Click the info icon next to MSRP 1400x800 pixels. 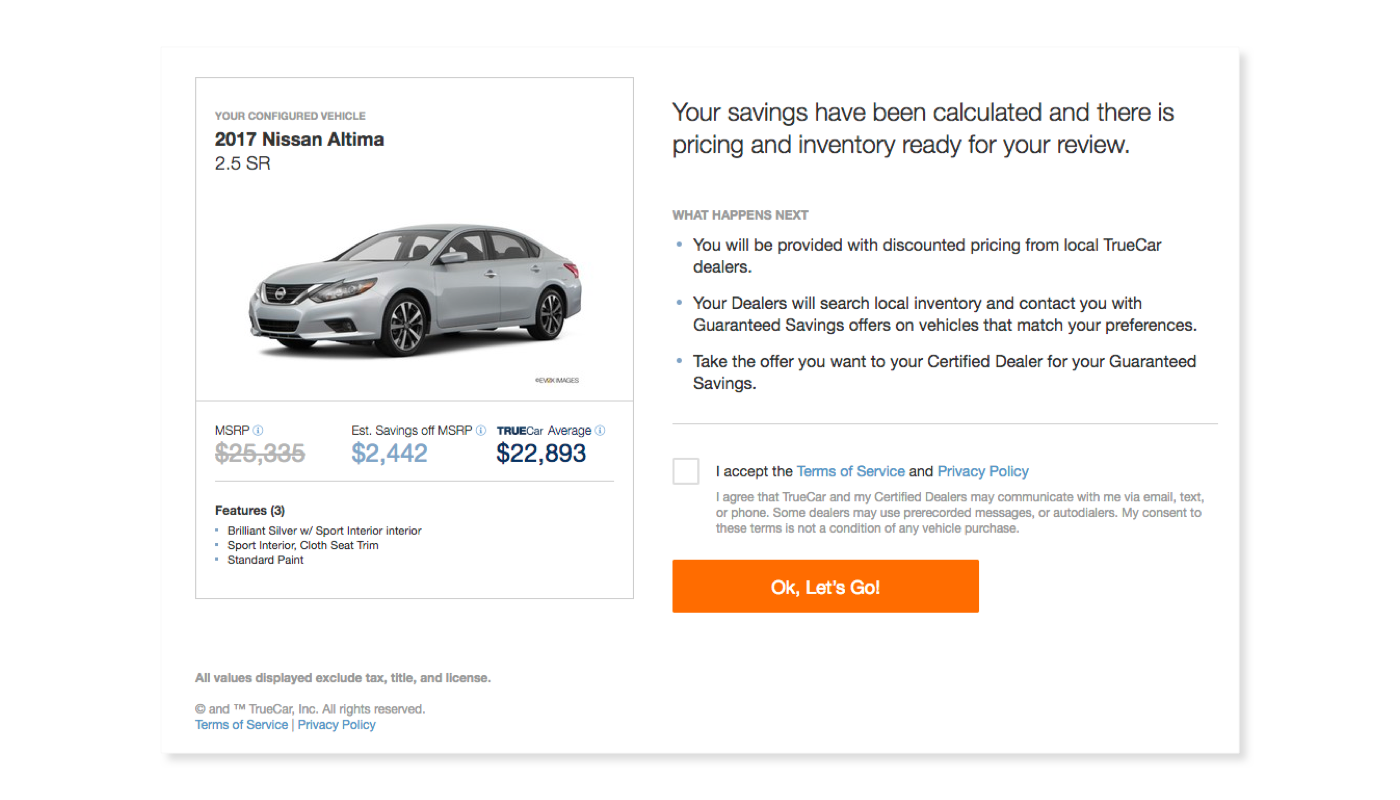tap(258, 431)
